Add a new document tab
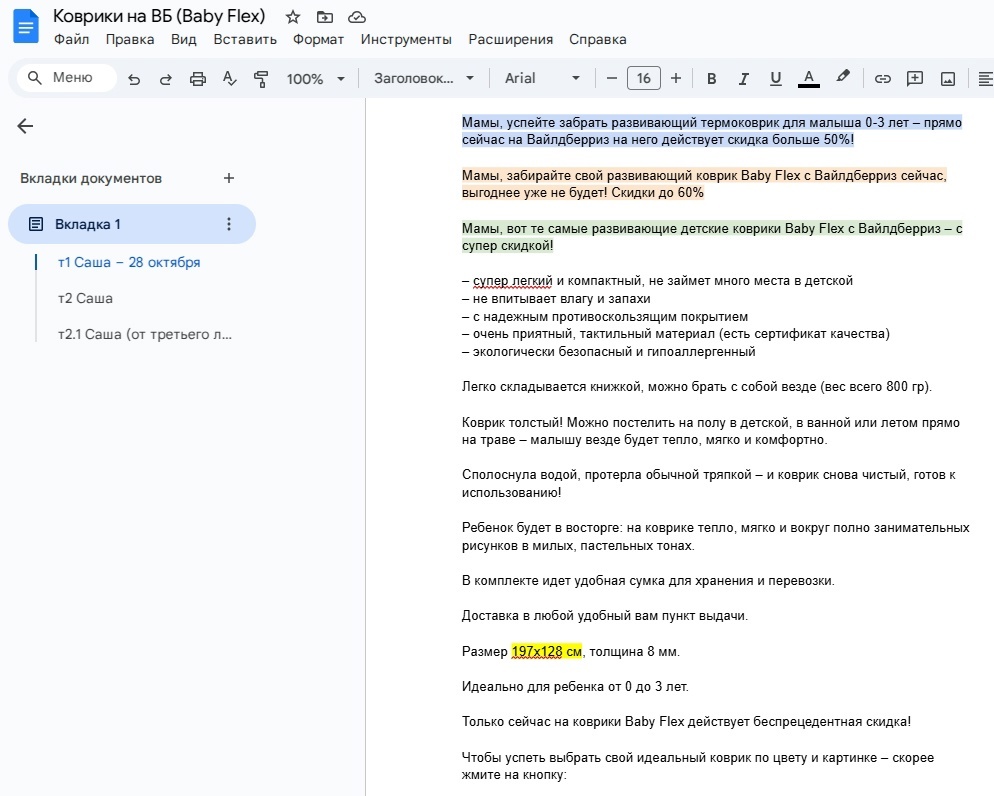 click(x=229, y=178)
